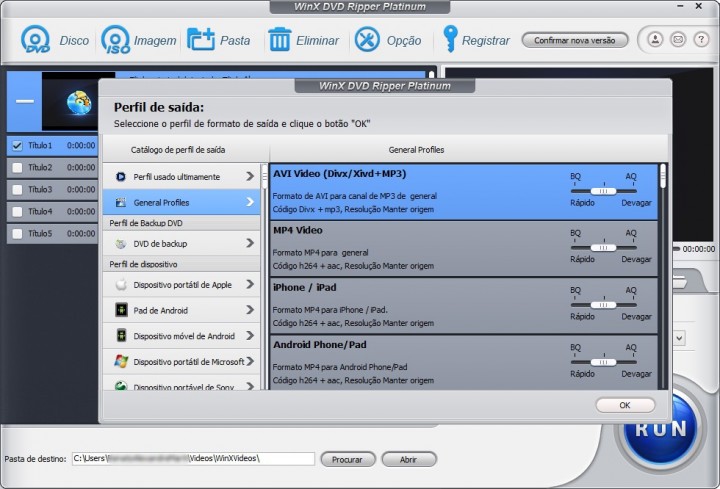Click the Apple device icon
The width and height of the screenshot is (720, 489).
(x=121, y=285)
